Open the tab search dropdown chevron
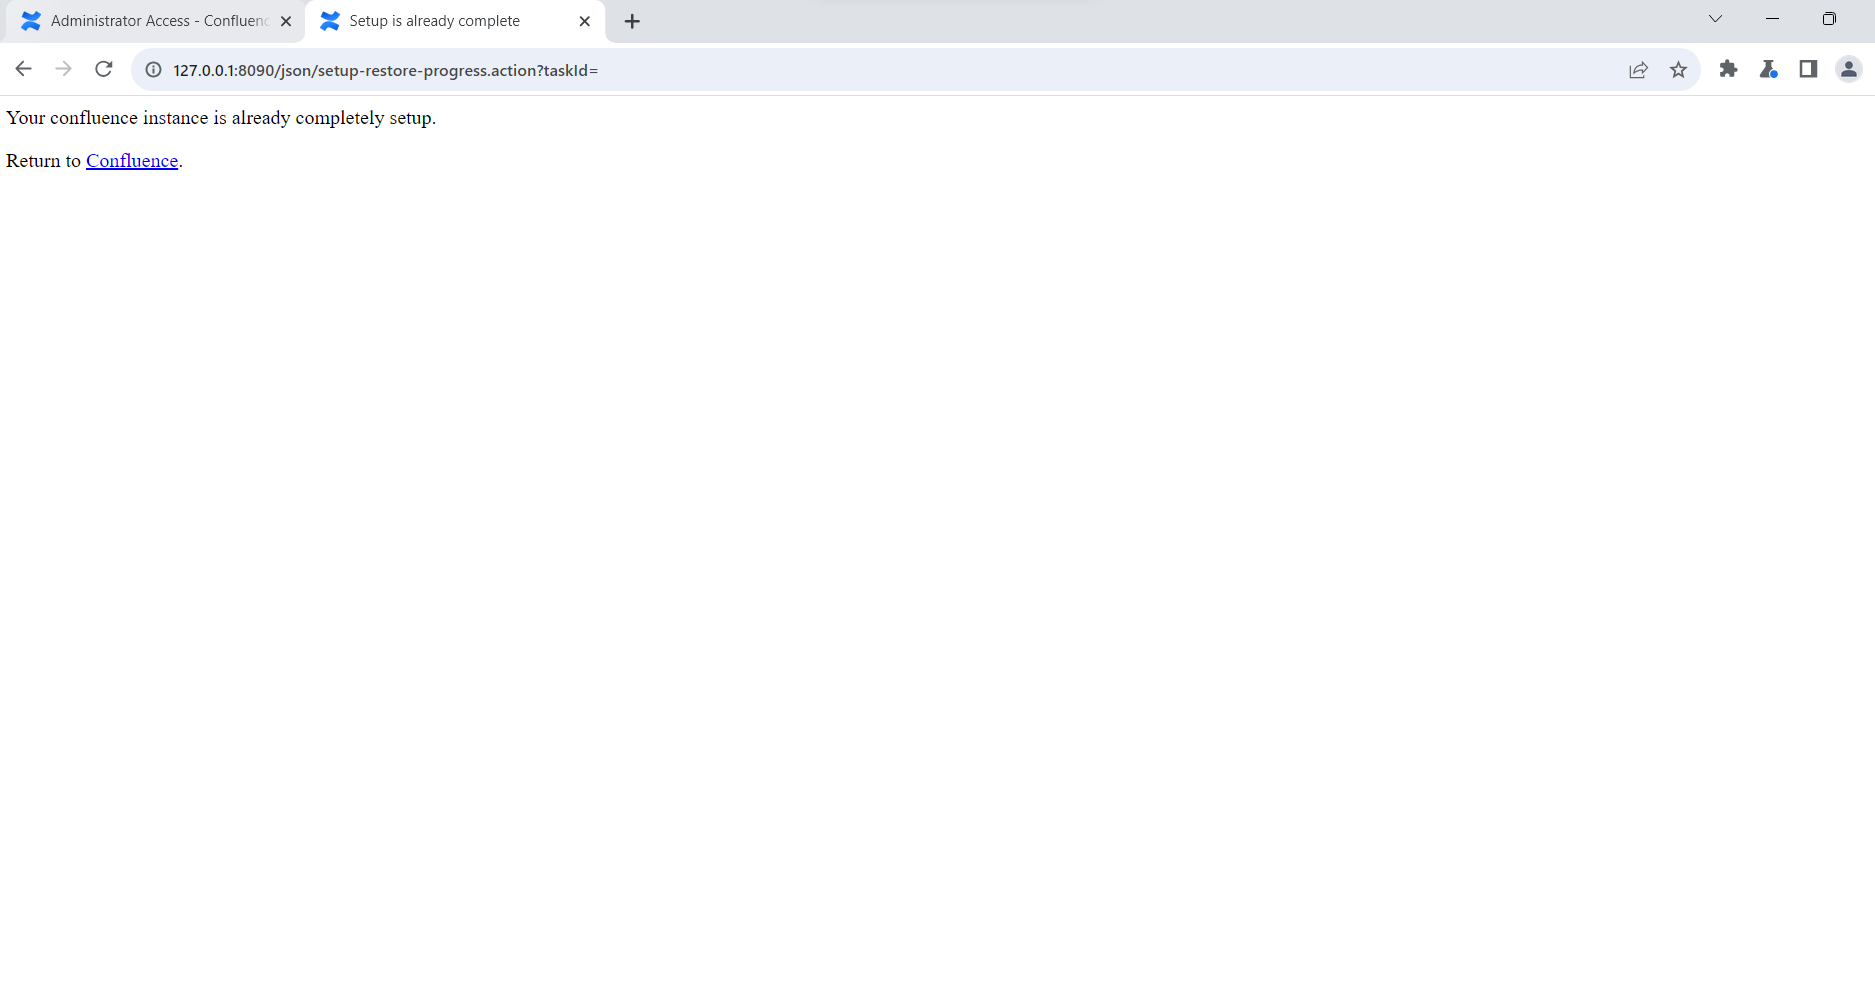 click(1715, 19)
